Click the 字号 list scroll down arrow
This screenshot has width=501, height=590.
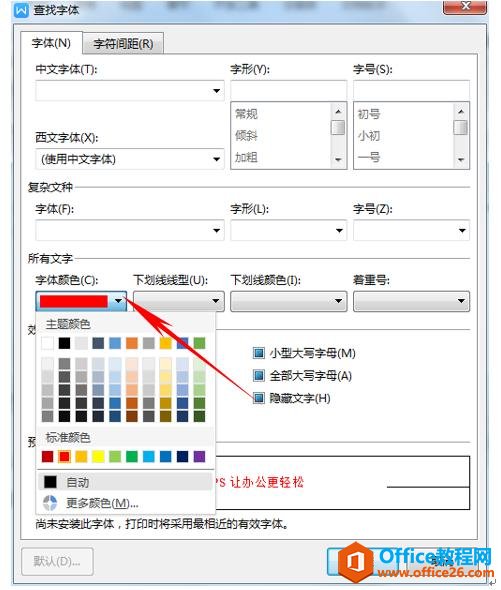point(461,160)
